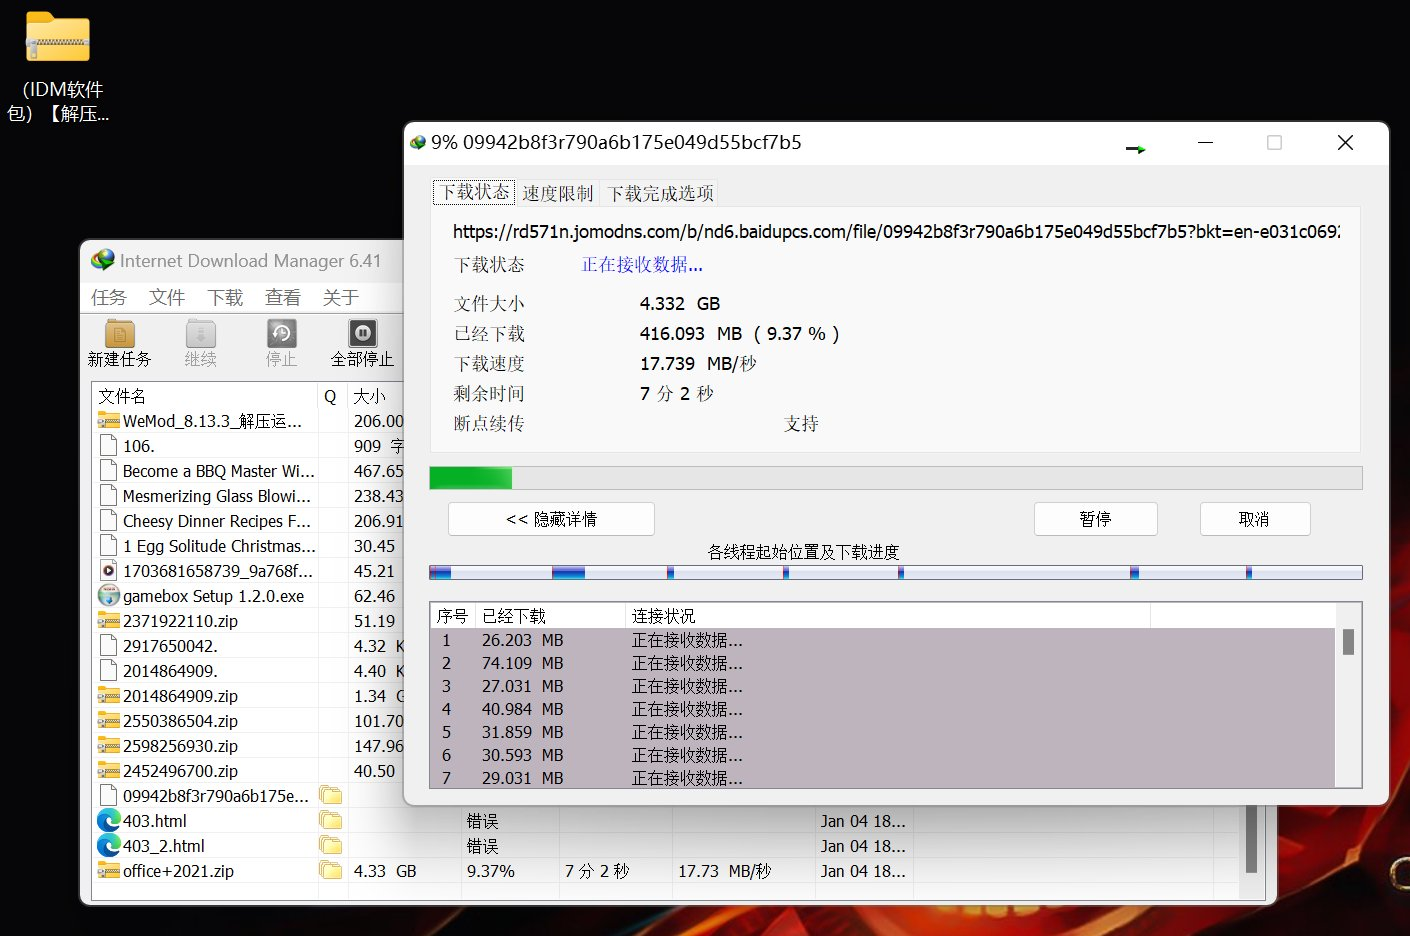Image resolution: width=1410 pixels, height=936 pixels.
Task: Click the Edge icon for 403.html
Action: [x=108, y=821]
